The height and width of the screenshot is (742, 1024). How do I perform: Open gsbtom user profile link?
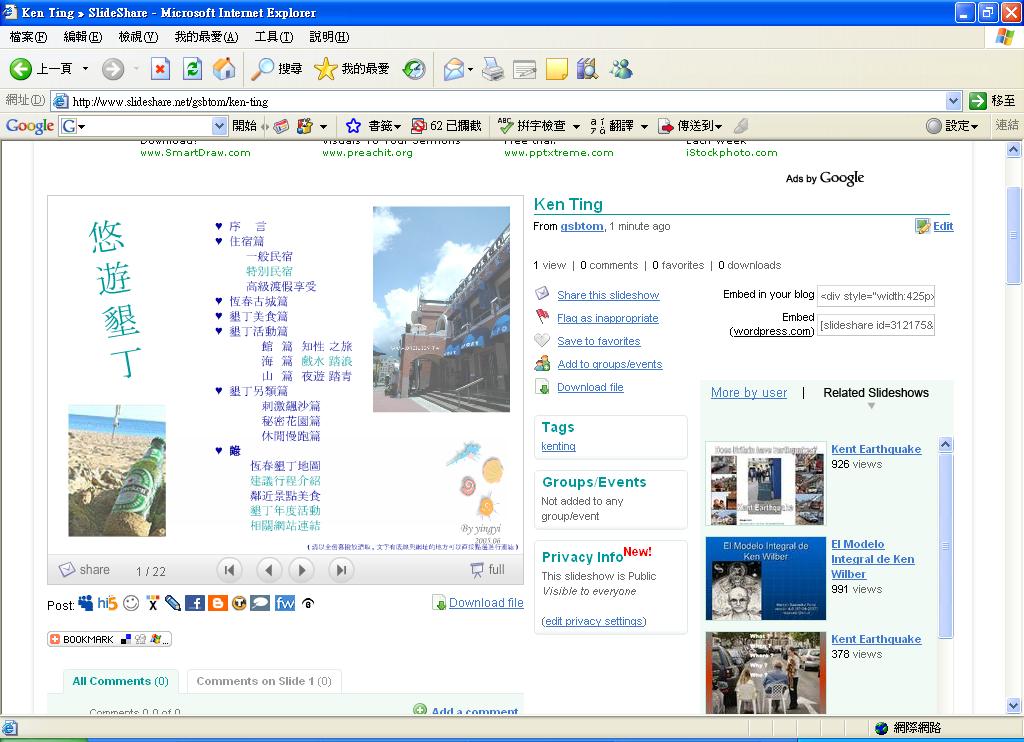pyautogui.click(x=582, y=226)
